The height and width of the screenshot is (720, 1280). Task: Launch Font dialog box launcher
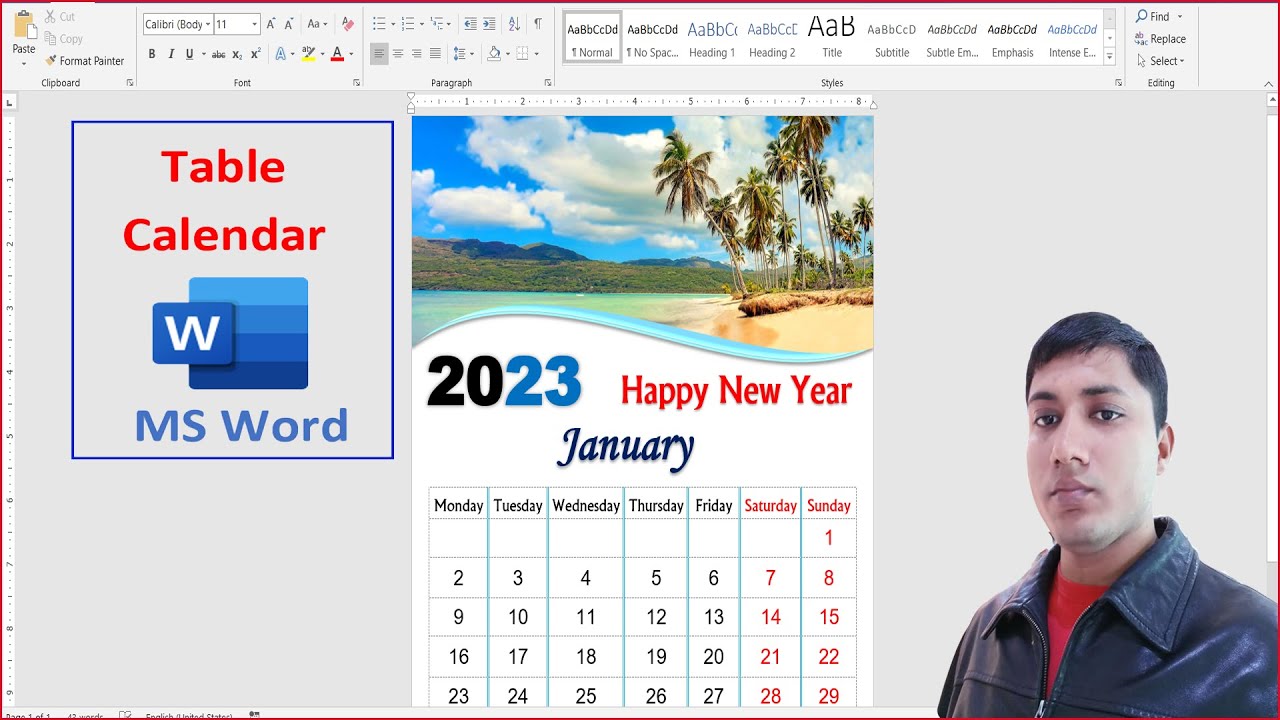(x=357, y=83)
